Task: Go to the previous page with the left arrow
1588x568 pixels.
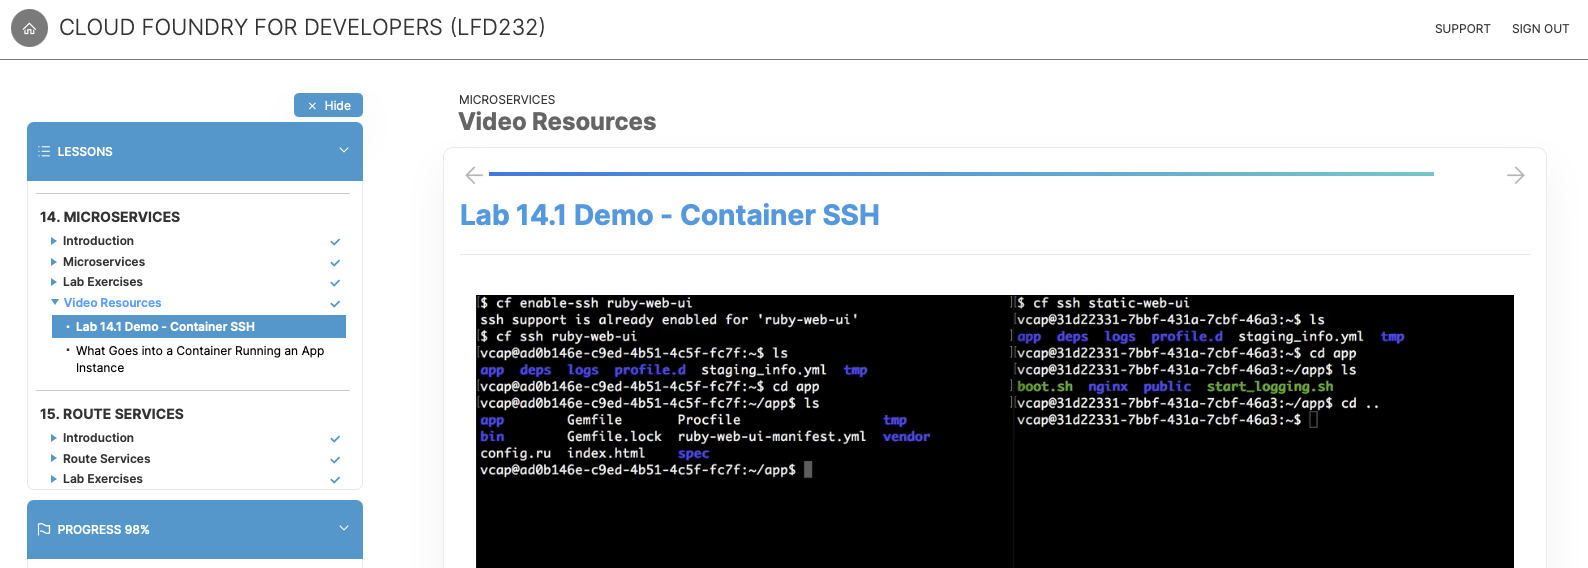Action: coord(474,175)
